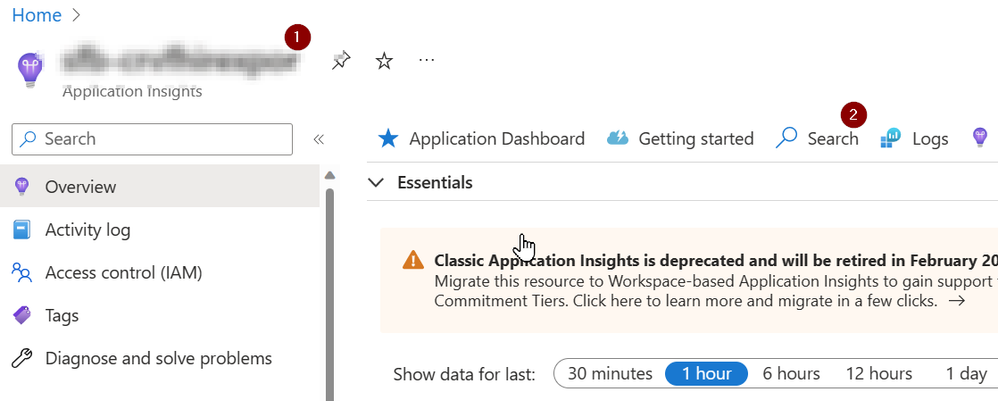Click the Home breadcrumb link
This screenshot has width=998, height=401.
click(x=37, y=15)
